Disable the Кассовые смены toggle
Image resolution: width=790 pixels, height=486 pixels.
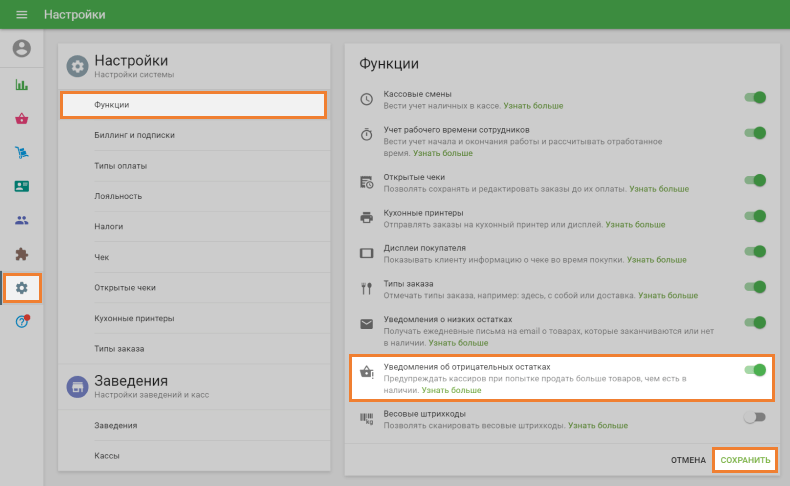click(x=755, y=98)
